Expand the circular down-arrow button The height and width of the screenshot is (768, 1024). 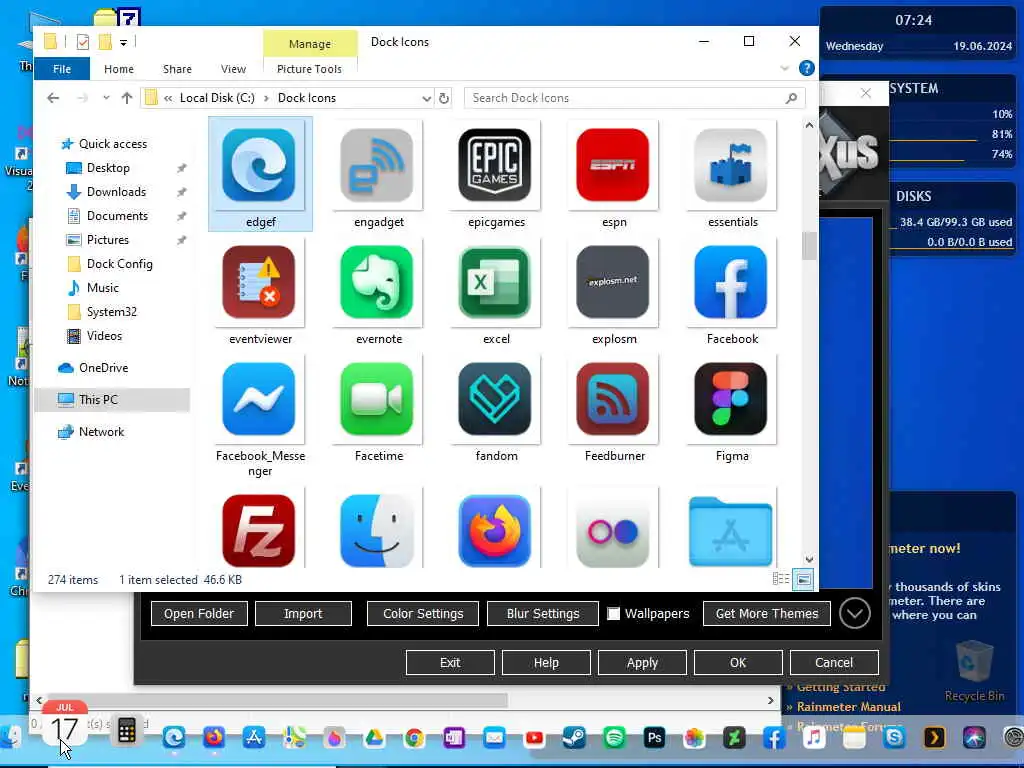[855, 613]
